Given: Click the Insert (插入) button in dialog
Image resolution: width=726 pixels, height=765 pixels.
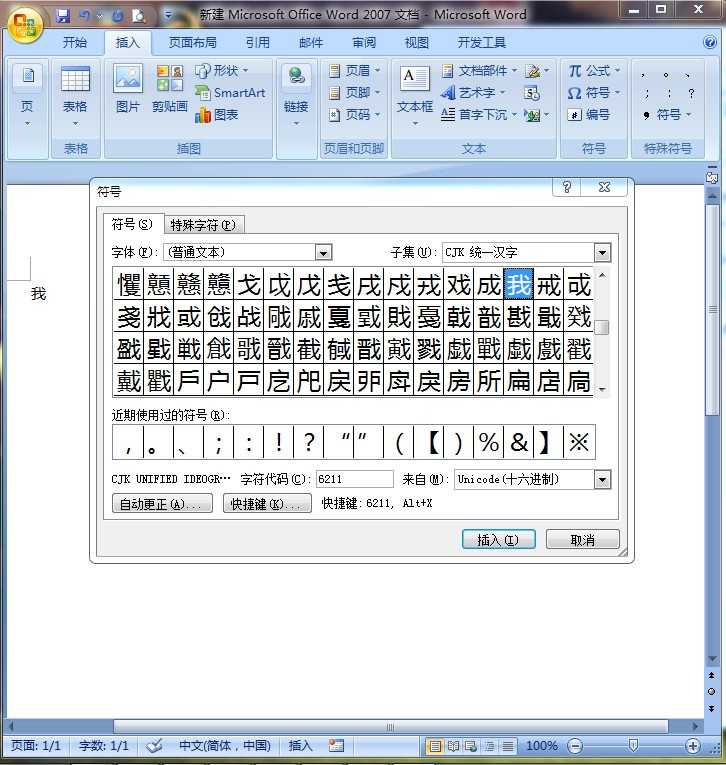Looking at the screenshot, I should (499, 540).
